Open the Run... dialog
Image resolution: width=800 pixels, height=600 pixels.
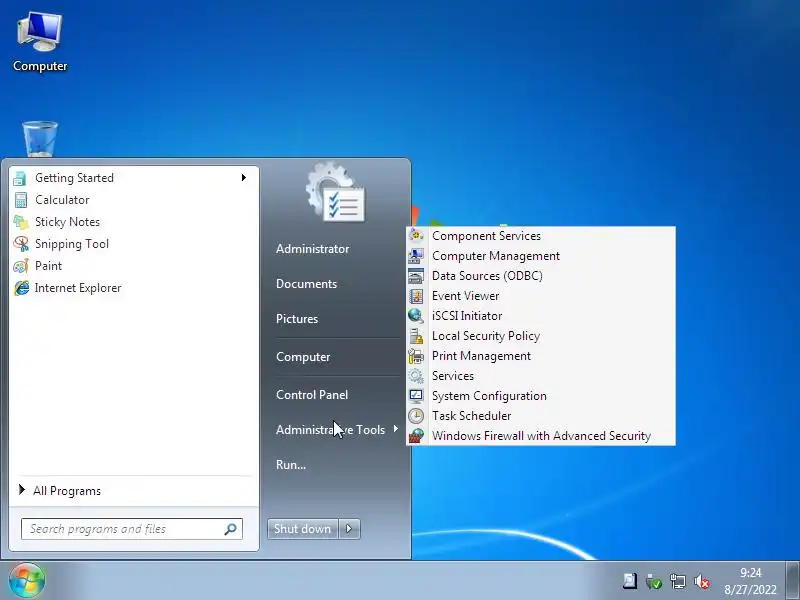click(291, 465)
